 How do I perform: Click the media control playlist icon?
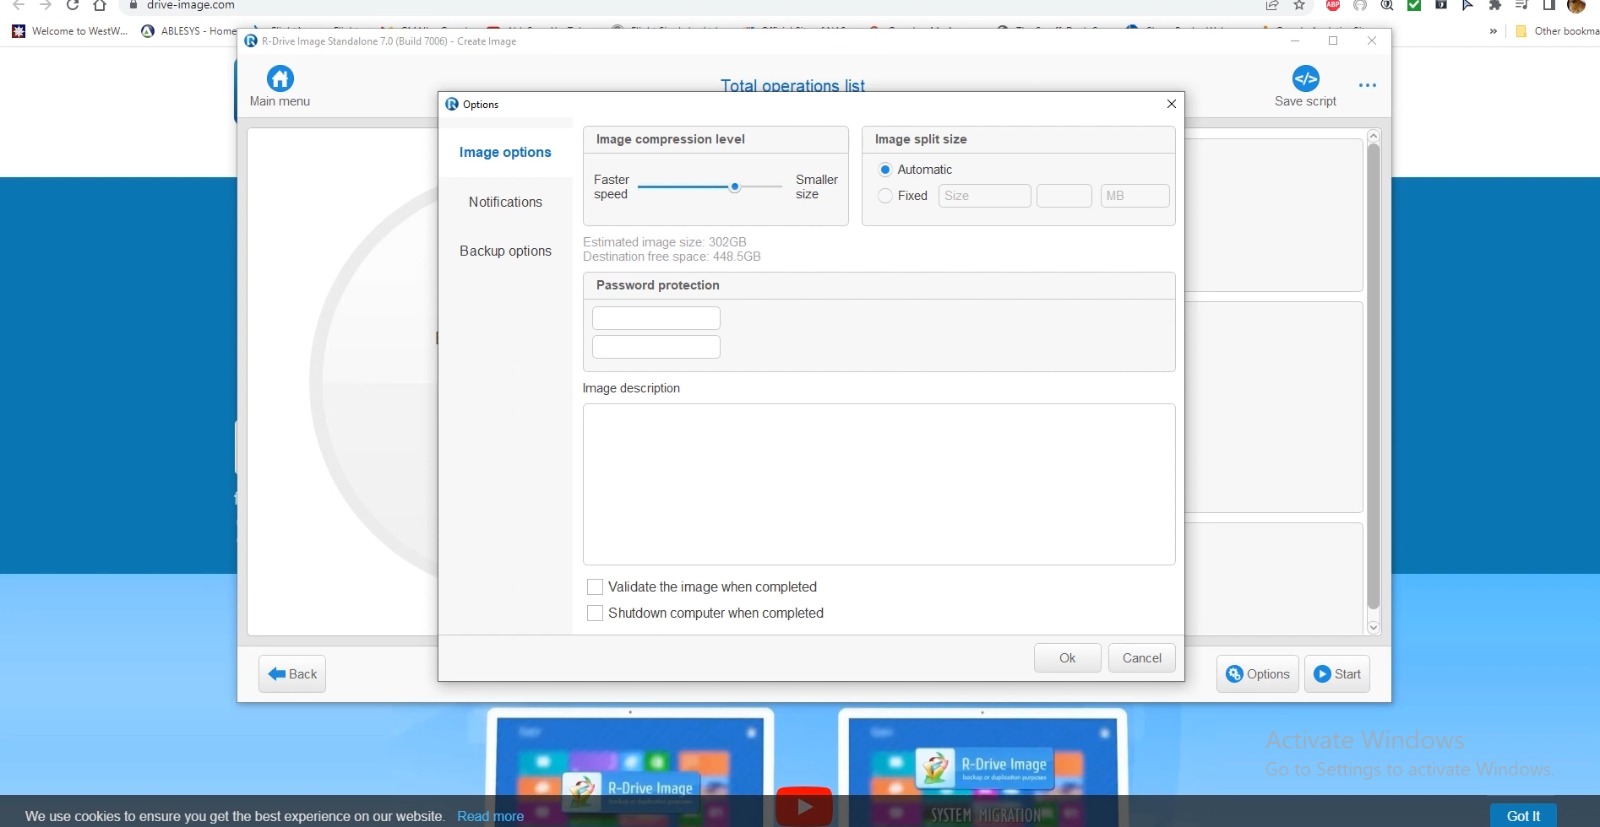coord(1522,5)
